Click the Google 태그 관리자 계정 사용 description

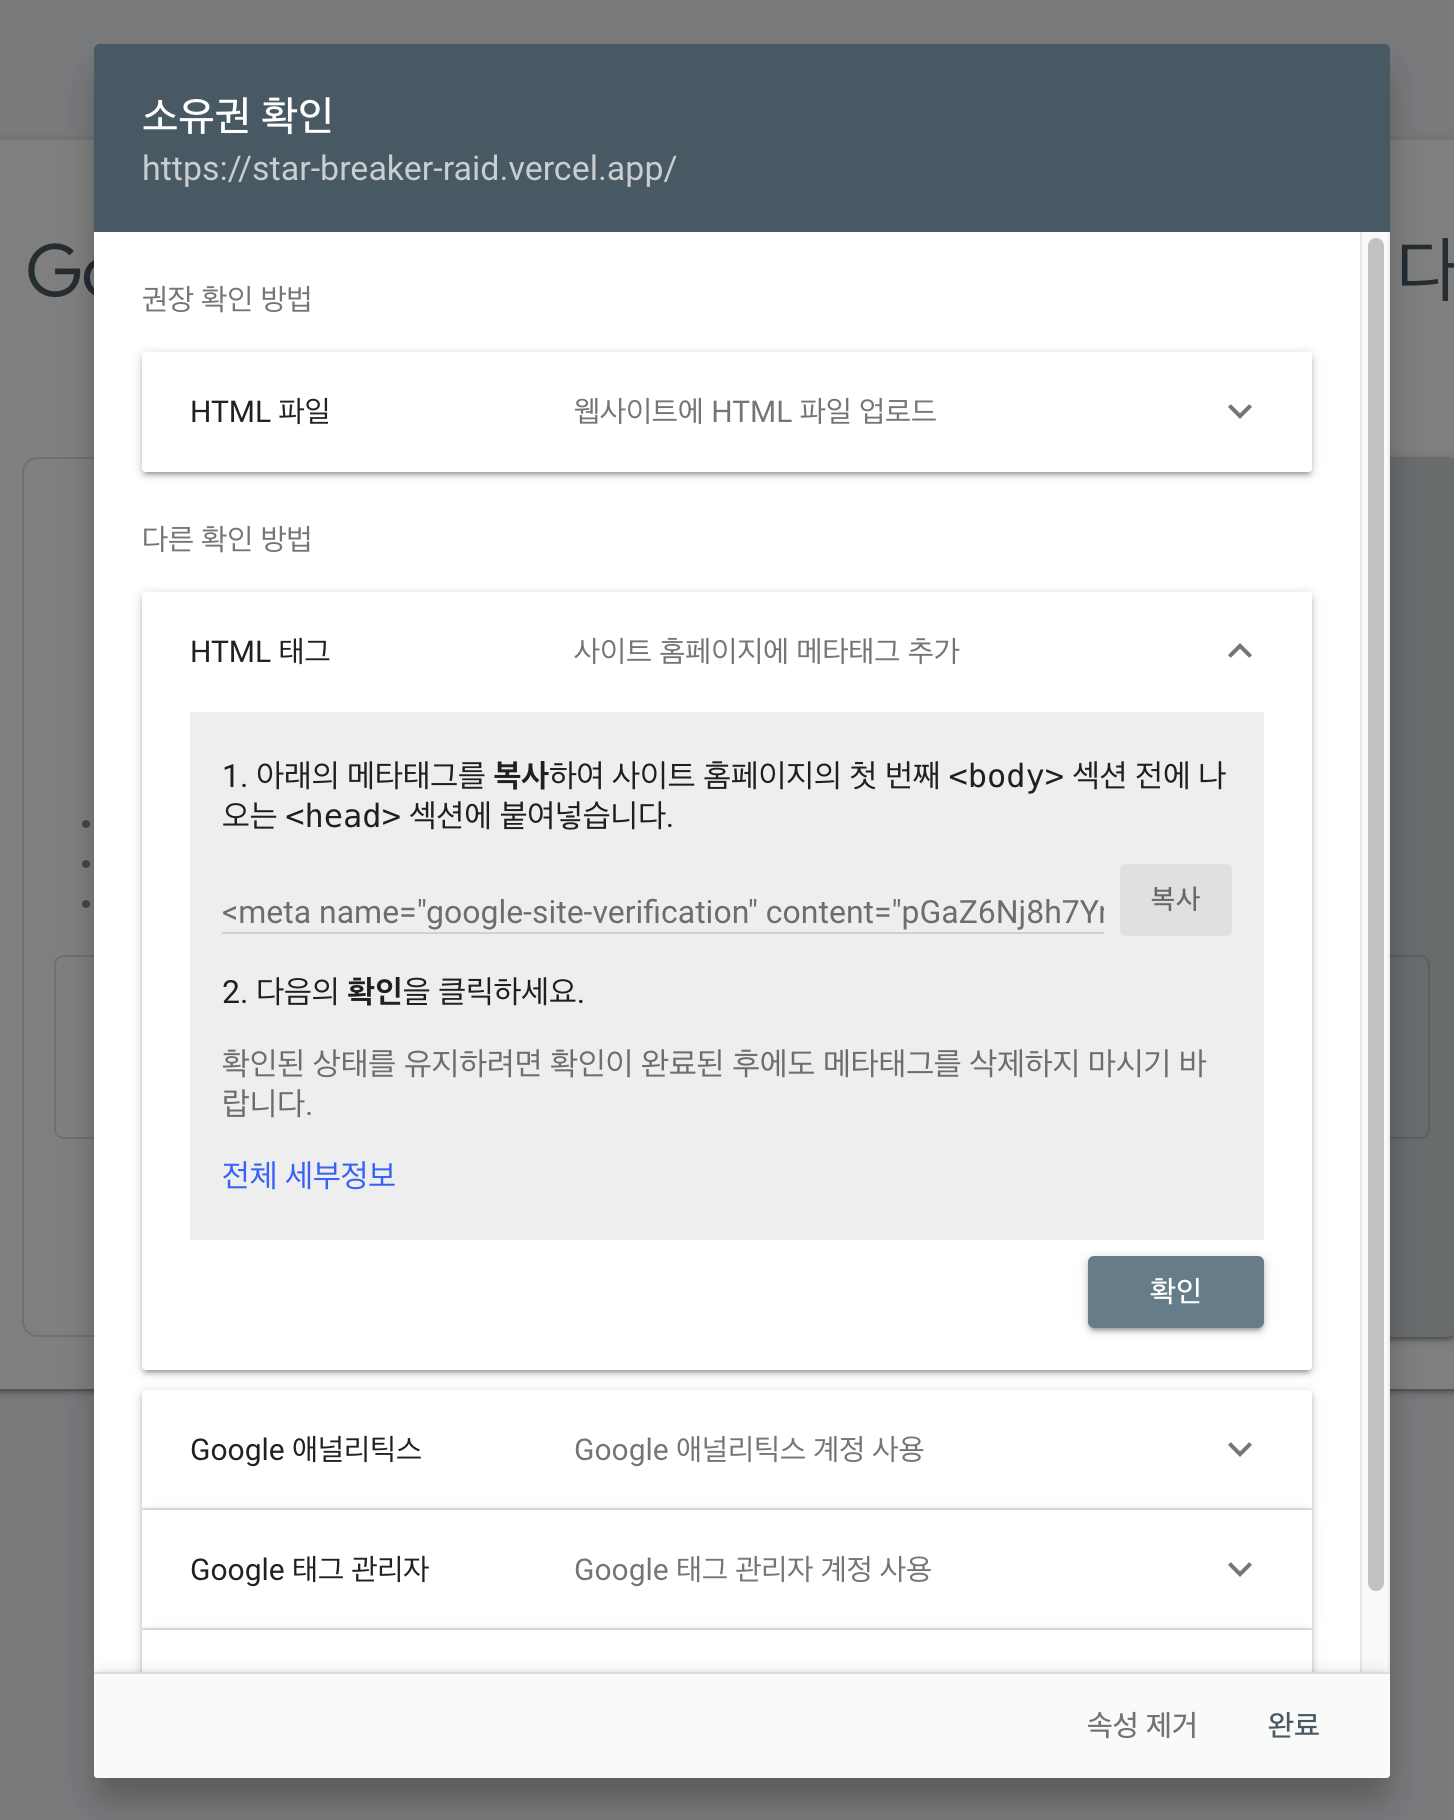point(753,1569)
